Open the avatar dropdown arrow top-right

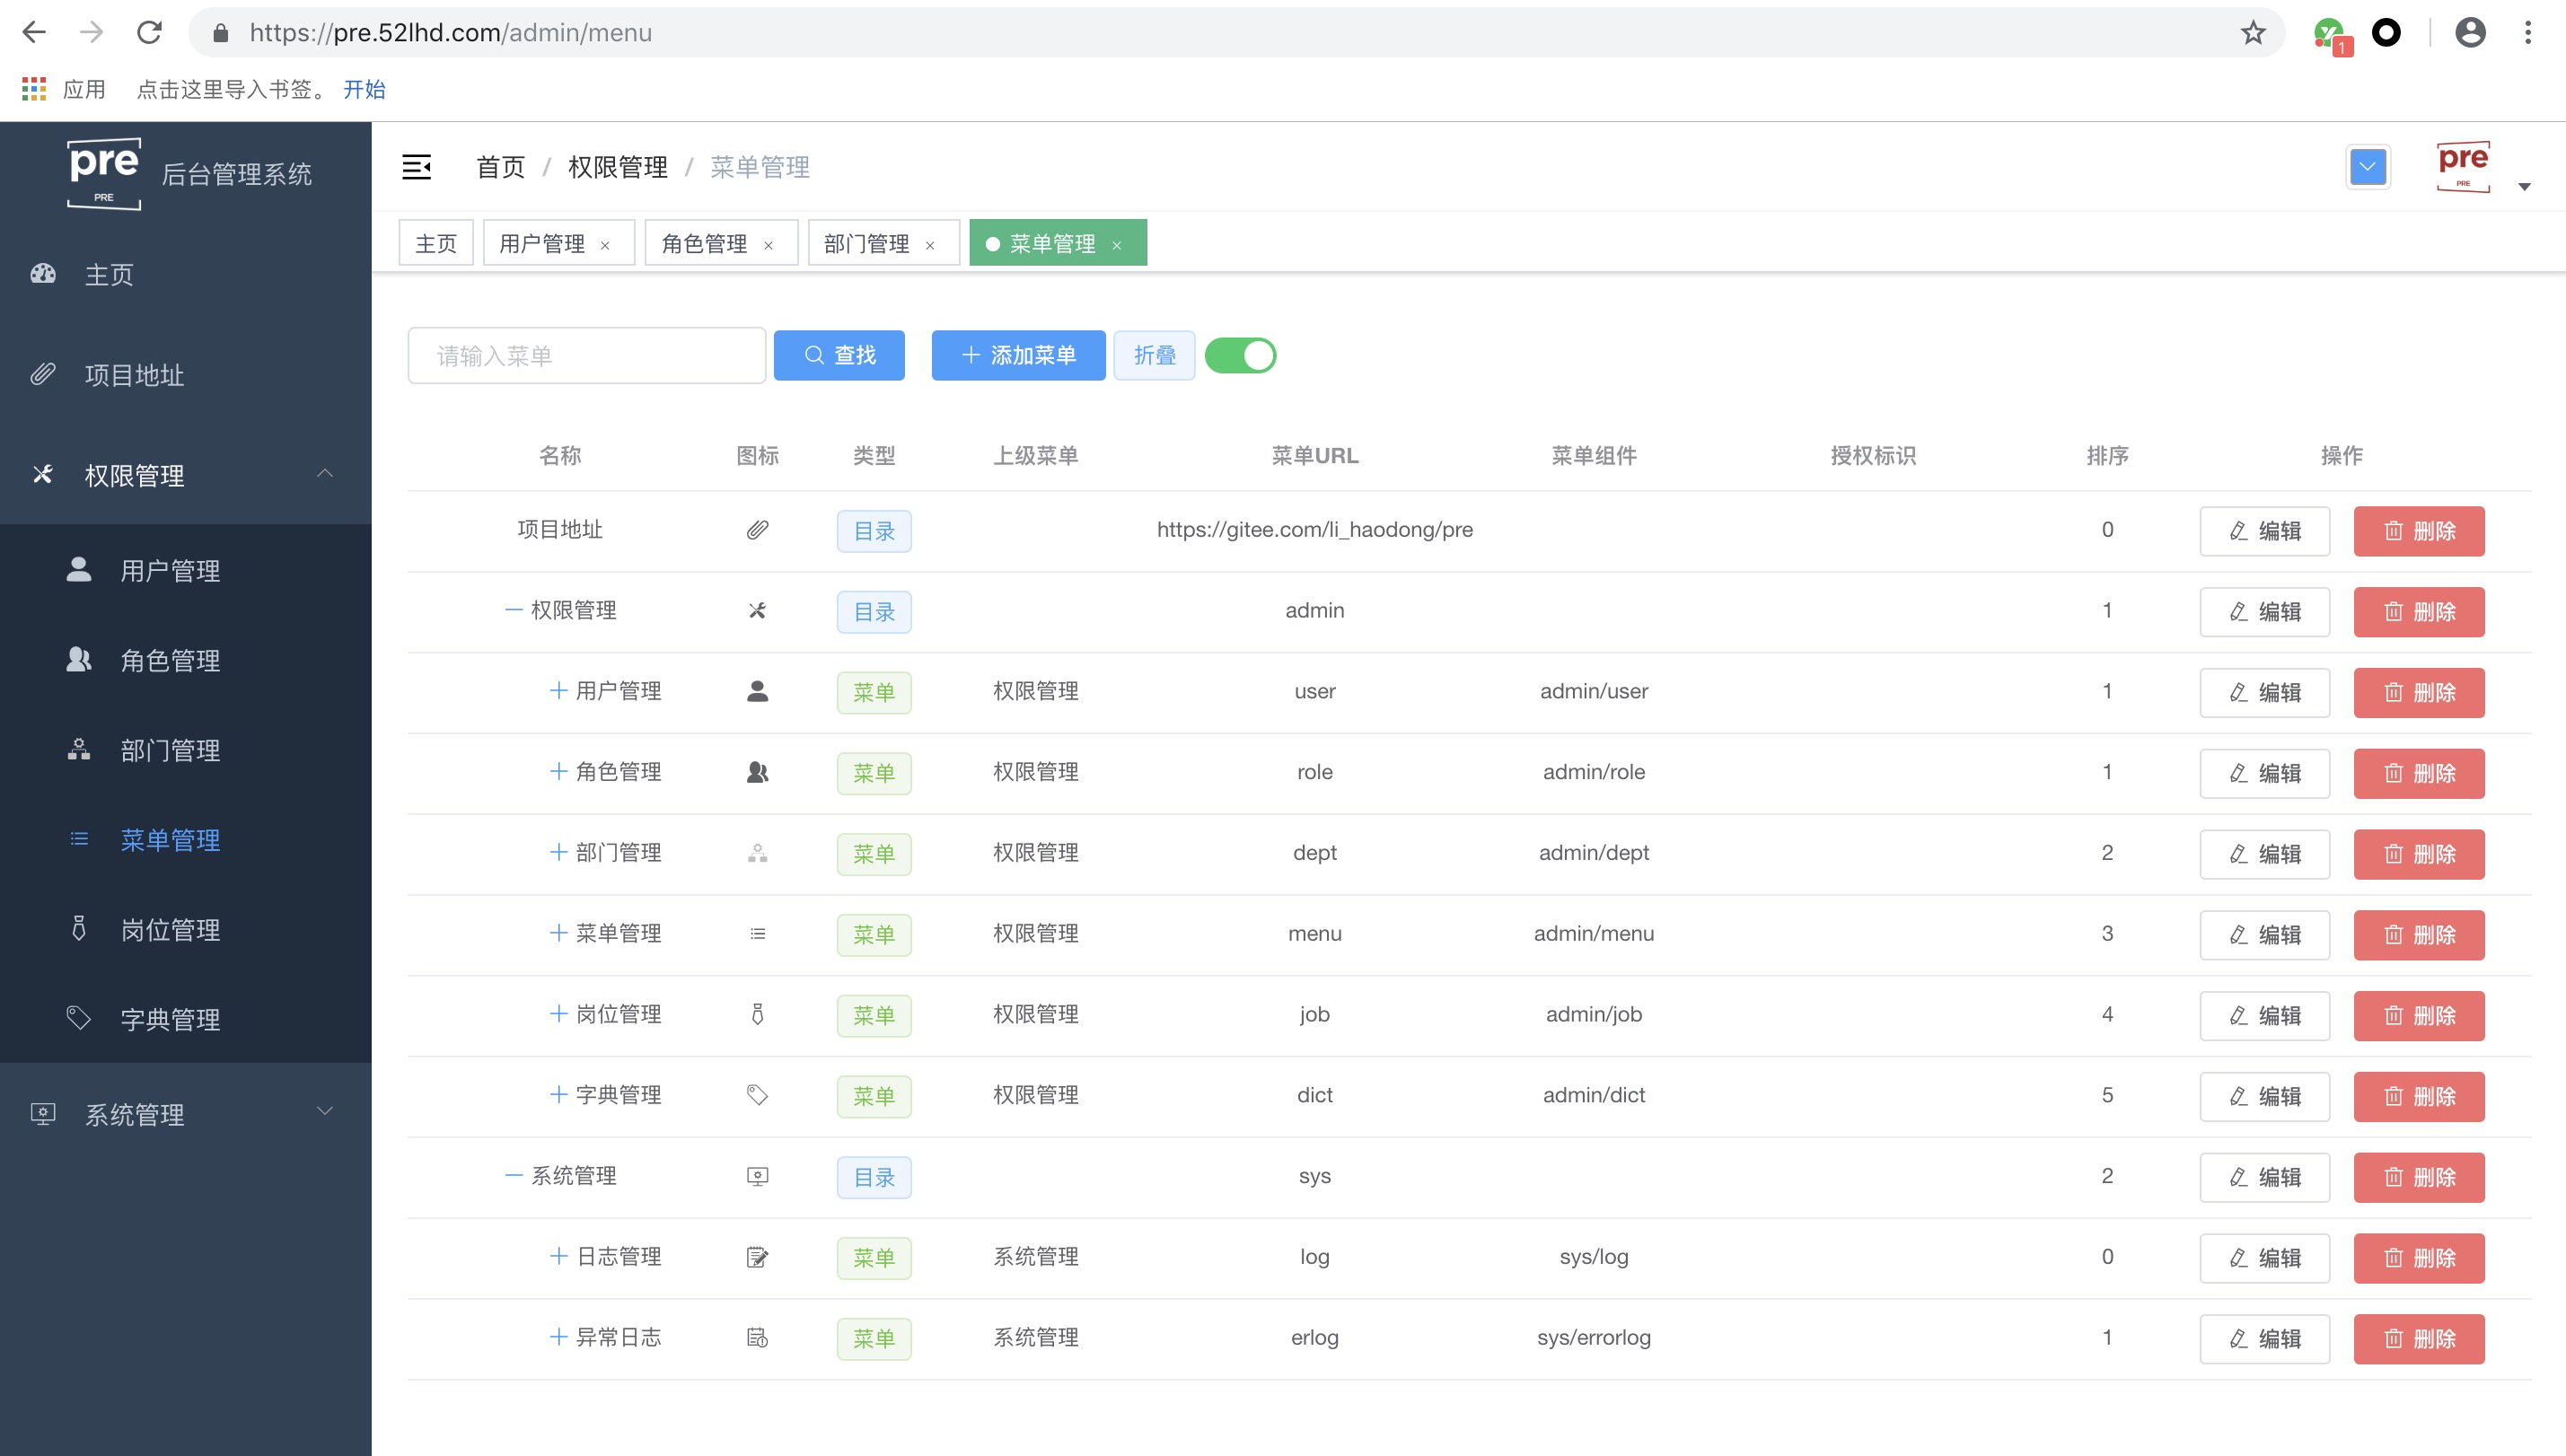[x=2525, y=186]
